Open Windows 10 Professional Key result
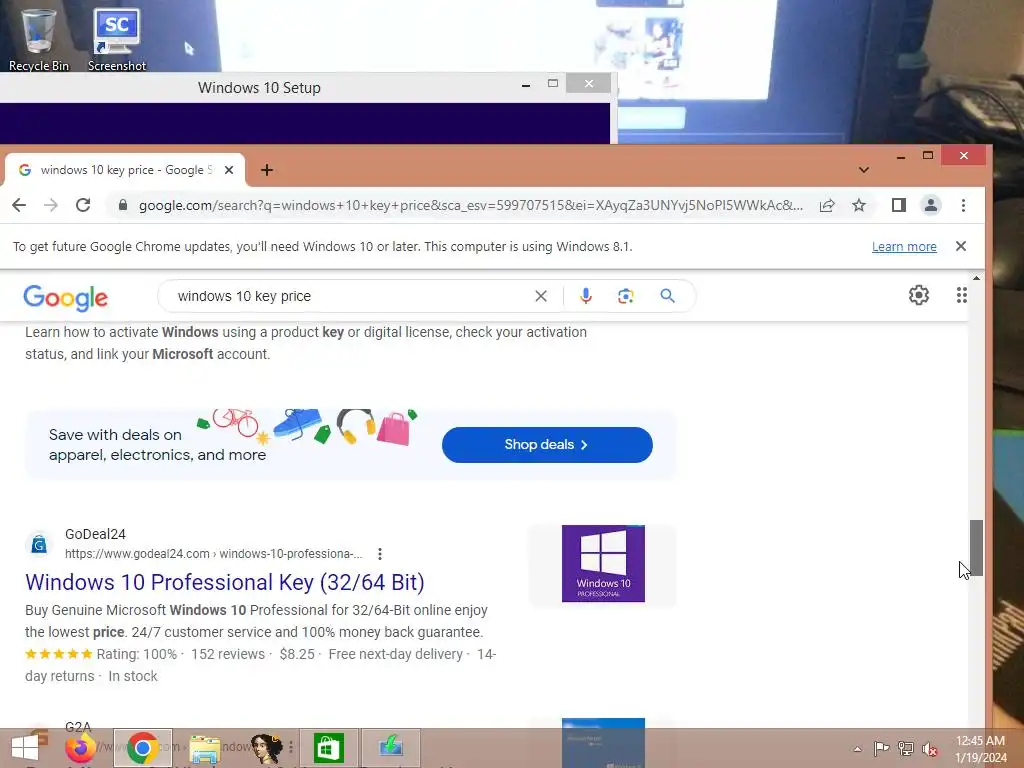 [225, 582]
